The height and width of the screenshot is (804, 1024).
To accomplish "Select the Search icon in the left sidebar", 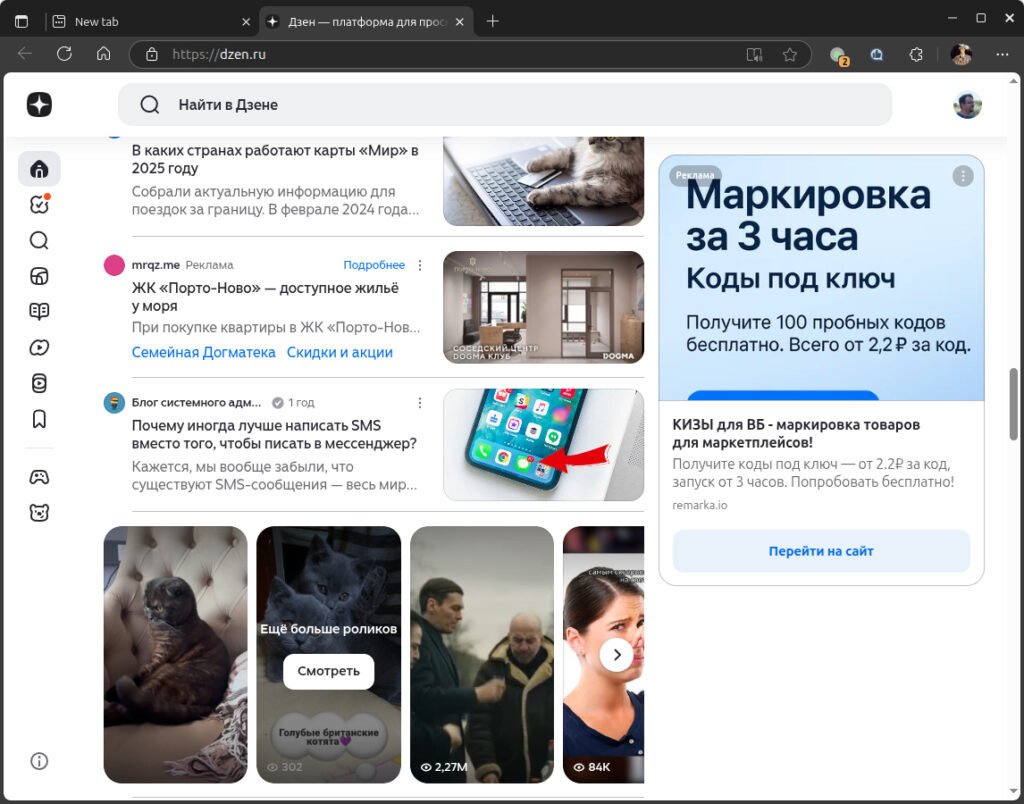I will click(x=39, y=240).
